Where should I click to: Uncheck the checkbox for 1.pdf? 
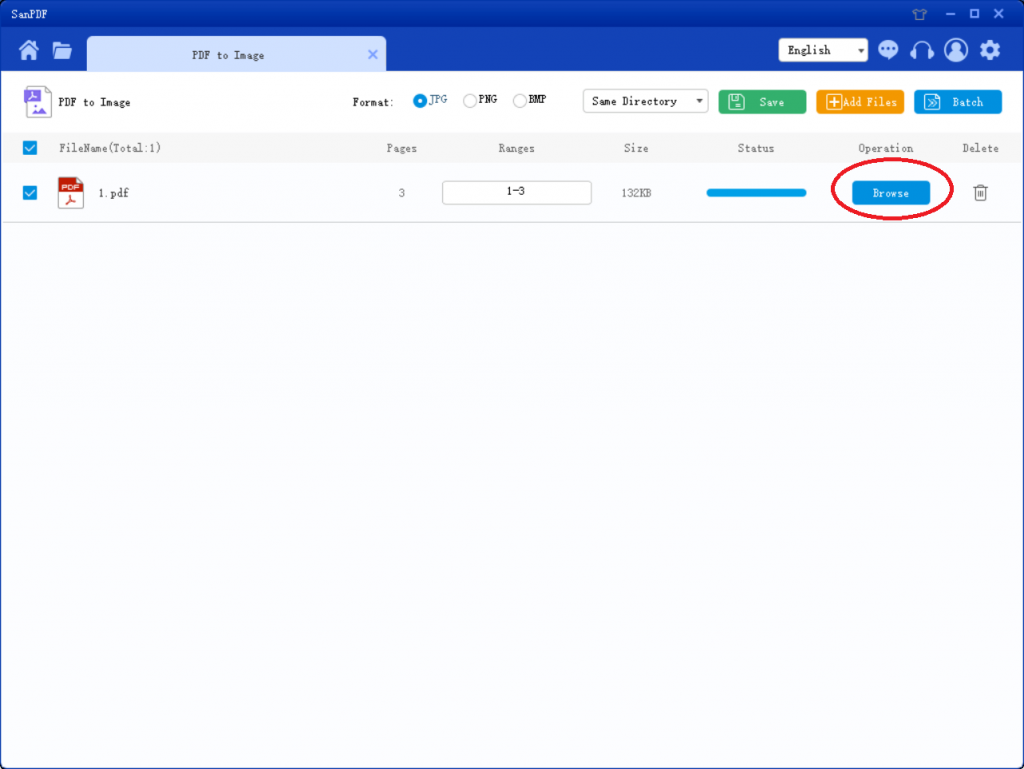(x=30, y=193)
